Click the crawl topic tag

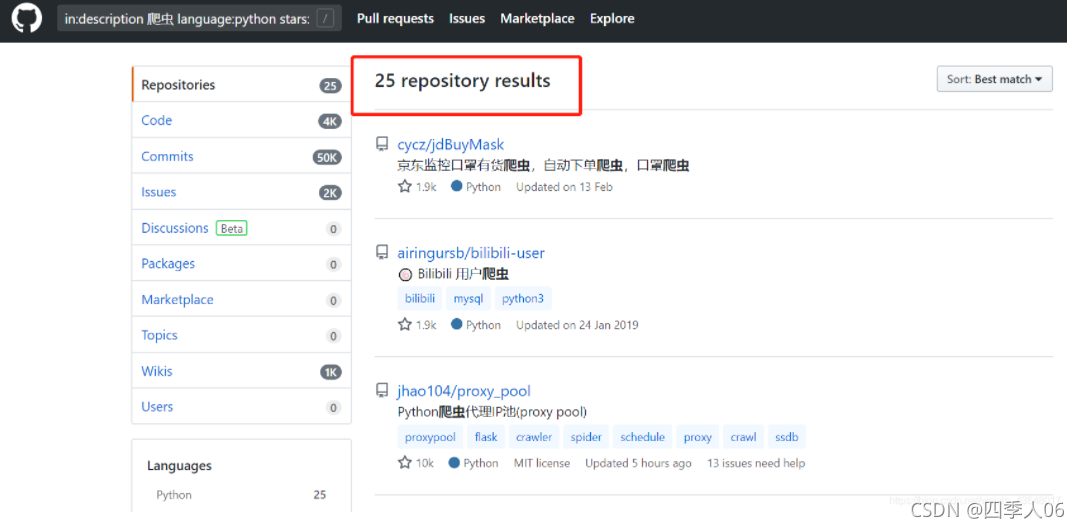coord(744,437)
